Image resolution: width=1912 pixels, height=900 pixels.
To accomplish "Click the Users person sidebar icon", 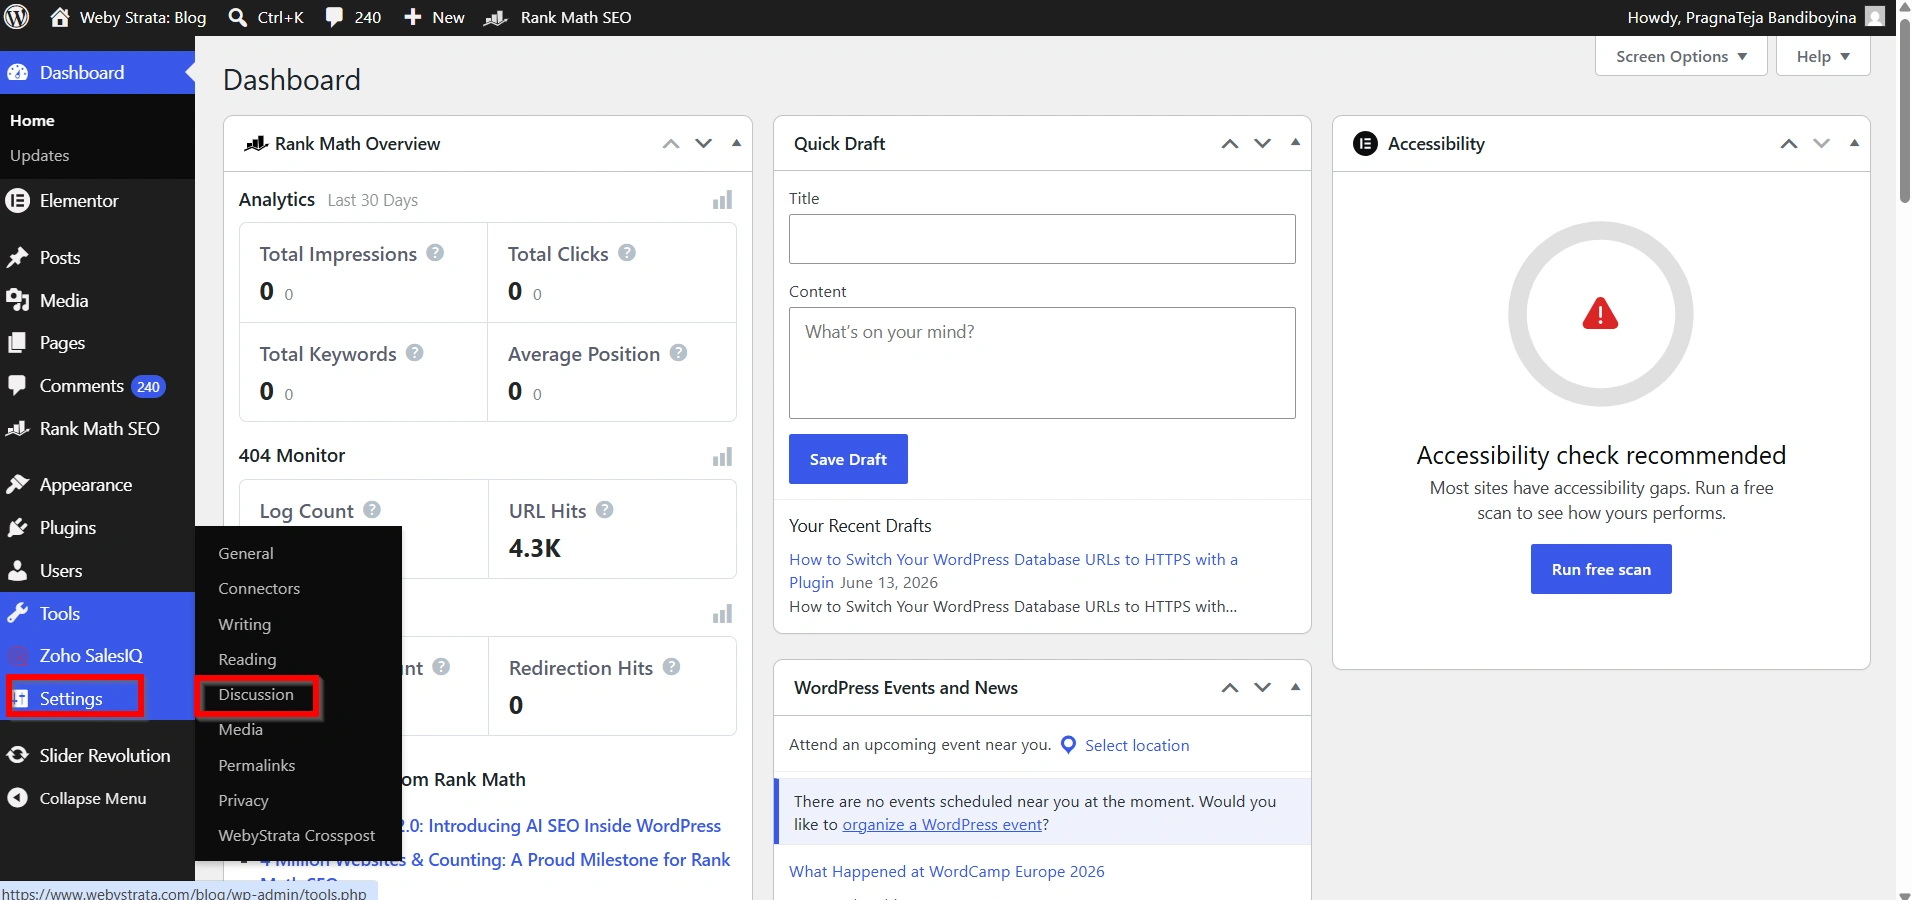I will click(17, 570).
